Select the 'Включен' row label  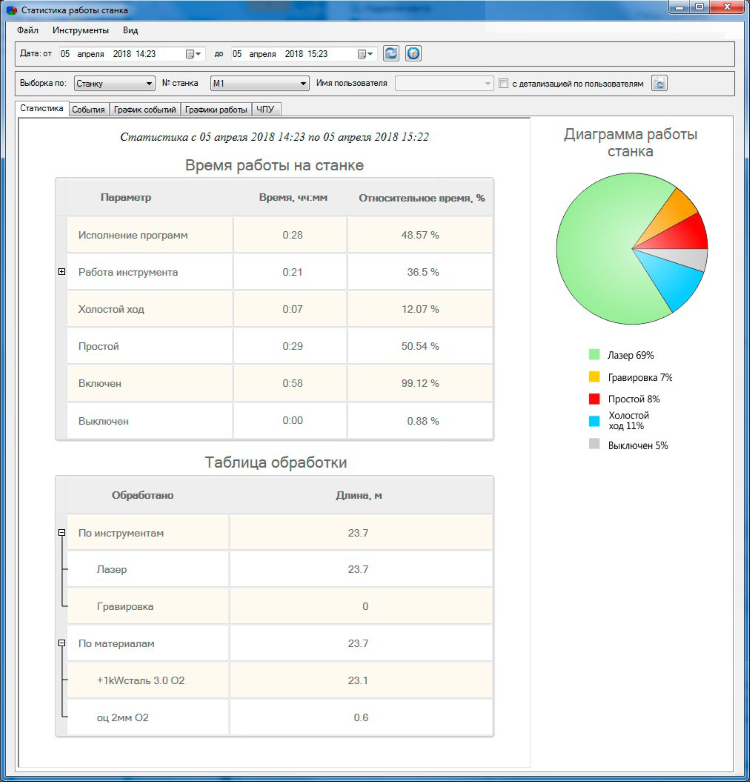pos(100,384)
